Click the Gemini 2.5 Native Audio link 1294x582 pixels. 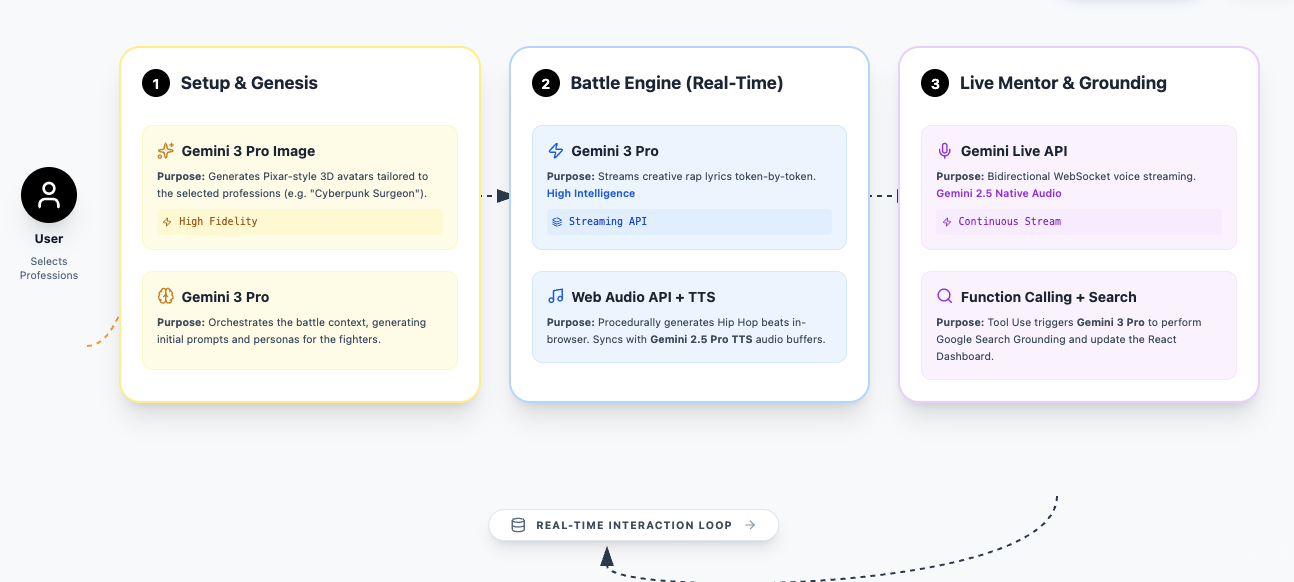point(999,193)
